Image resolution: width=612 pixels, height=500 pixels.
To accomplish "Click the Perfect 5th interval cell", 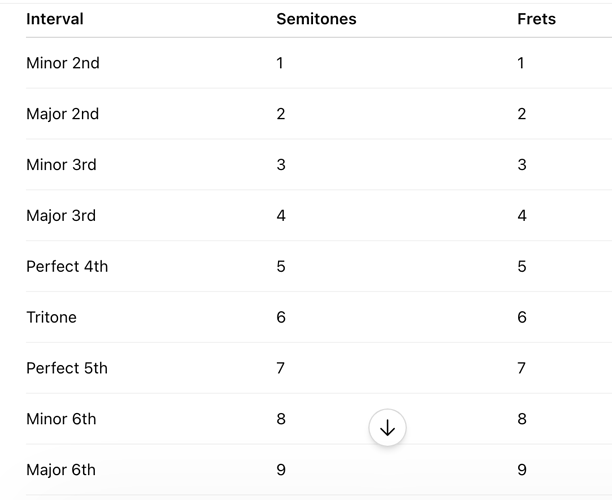I will [x=67, y=368].
